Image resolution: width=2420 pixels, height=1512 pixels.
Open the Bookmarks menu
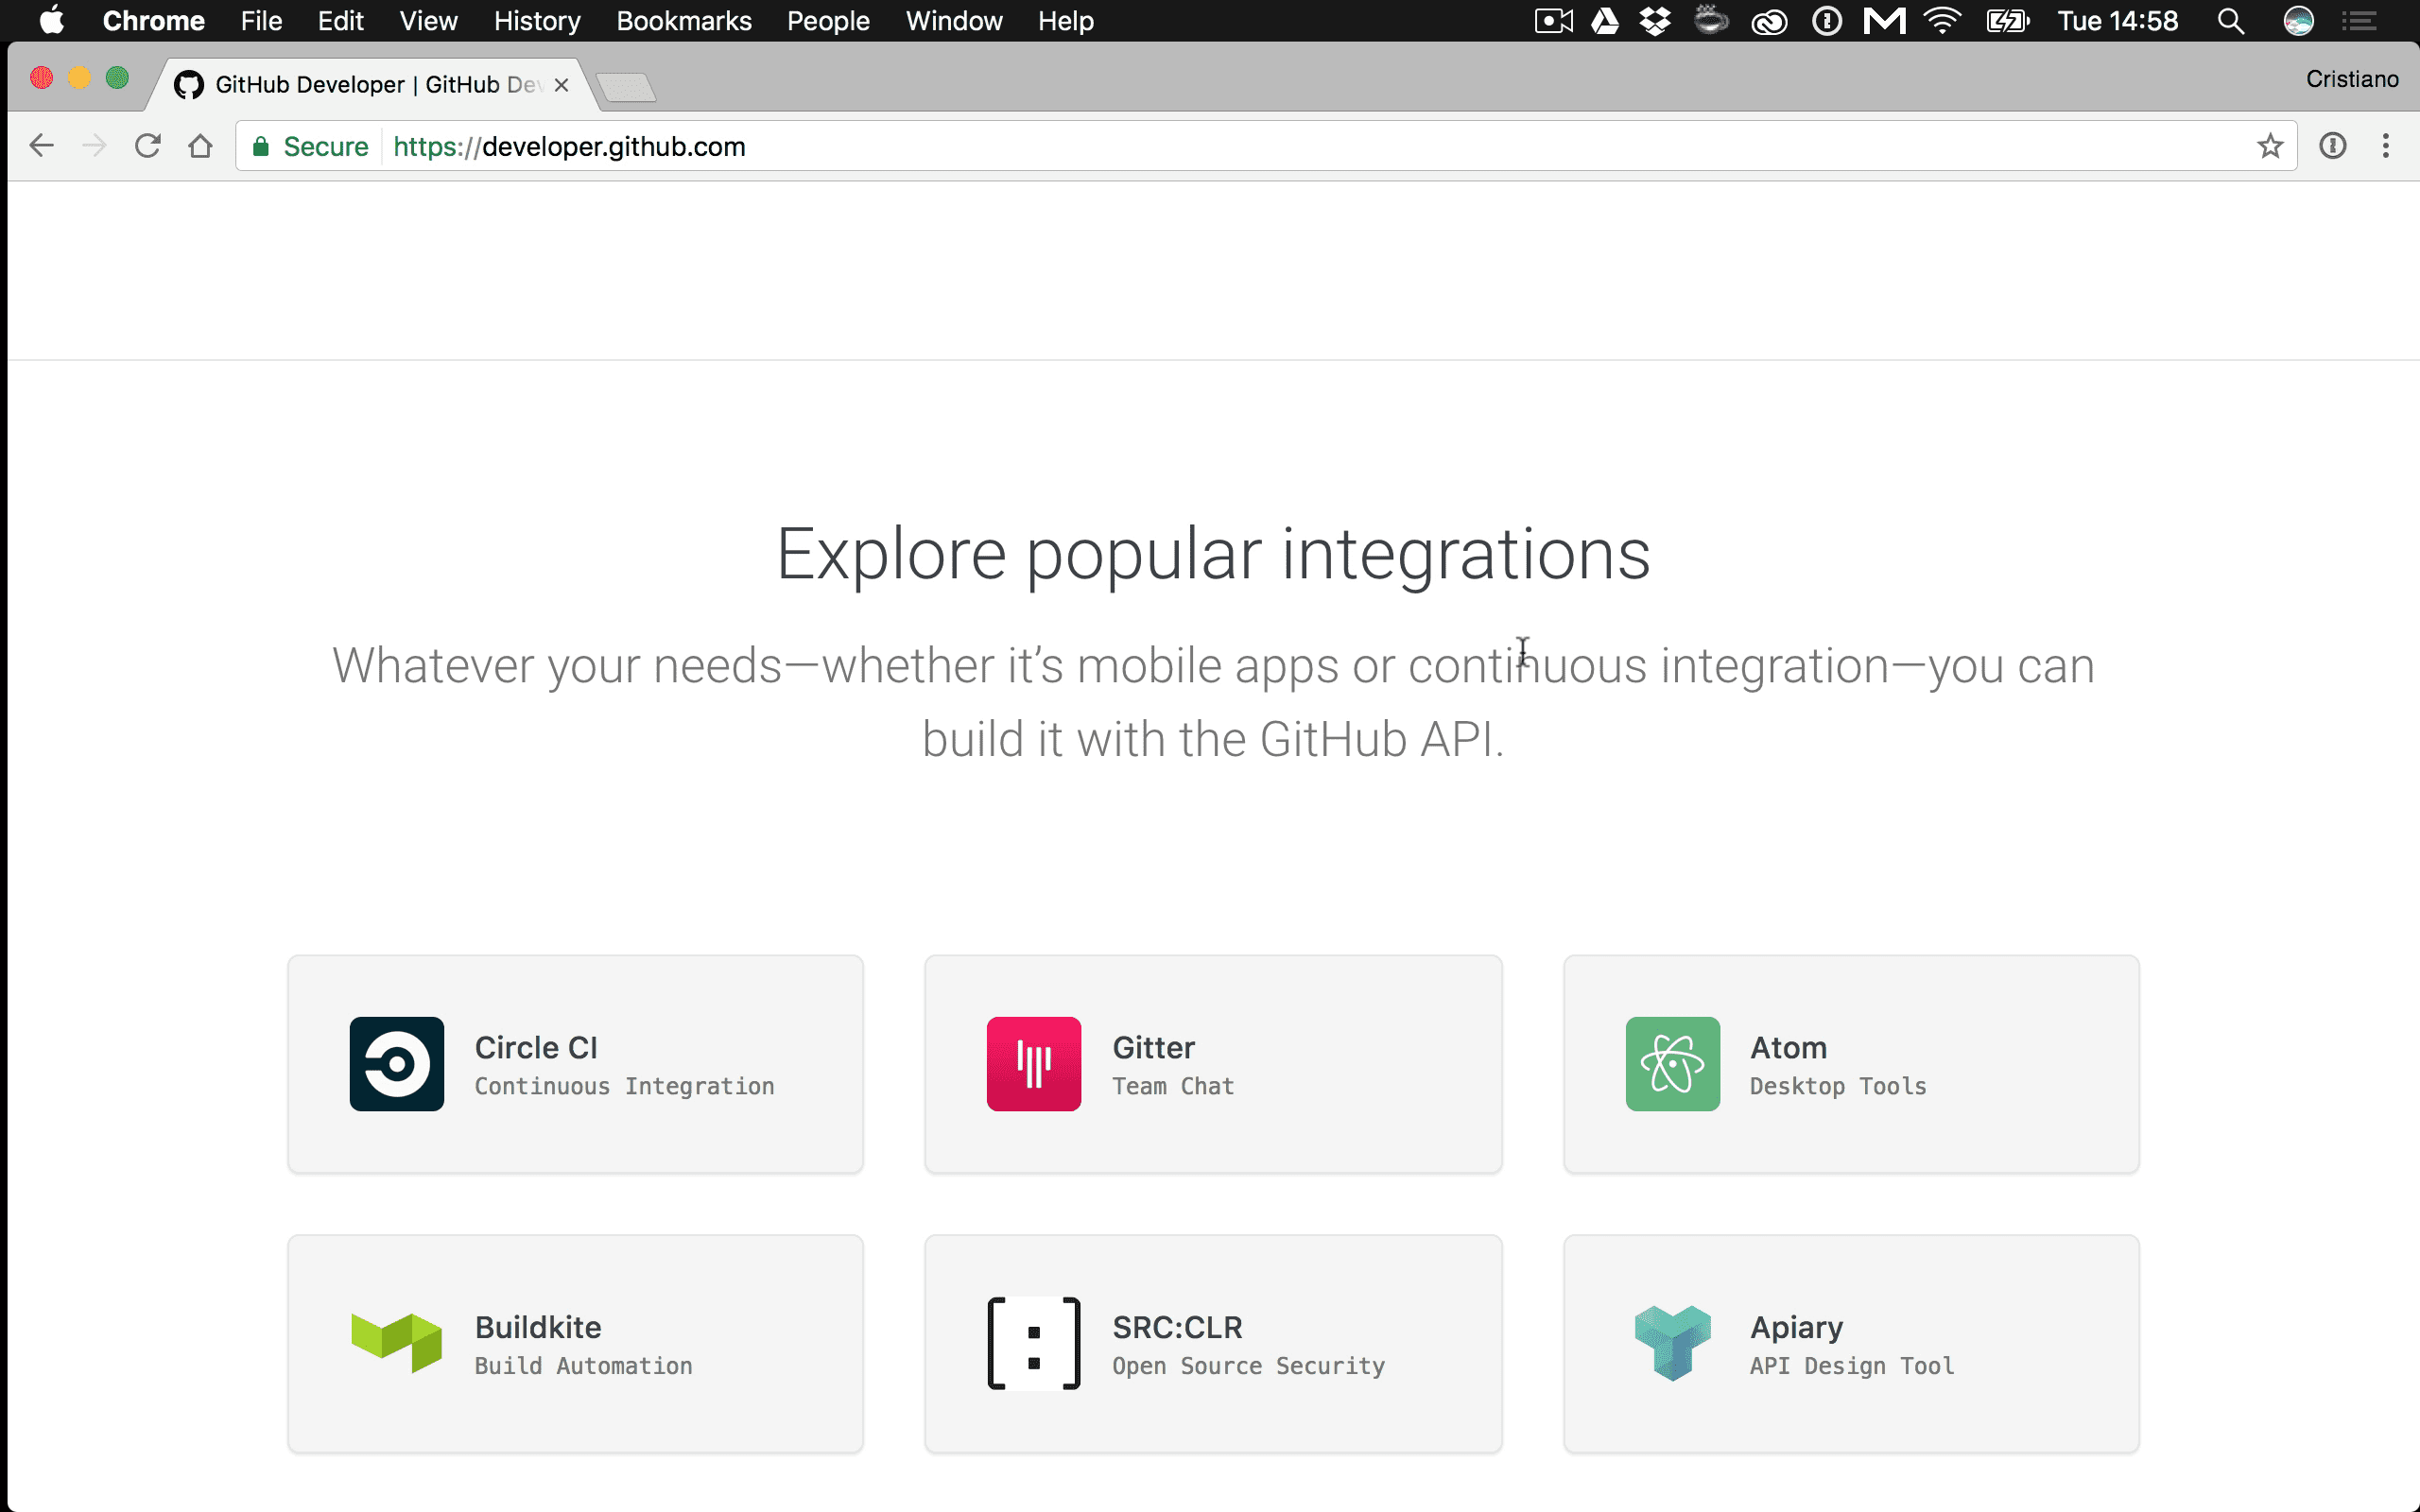pyautogui.click(x=684, y=20)
